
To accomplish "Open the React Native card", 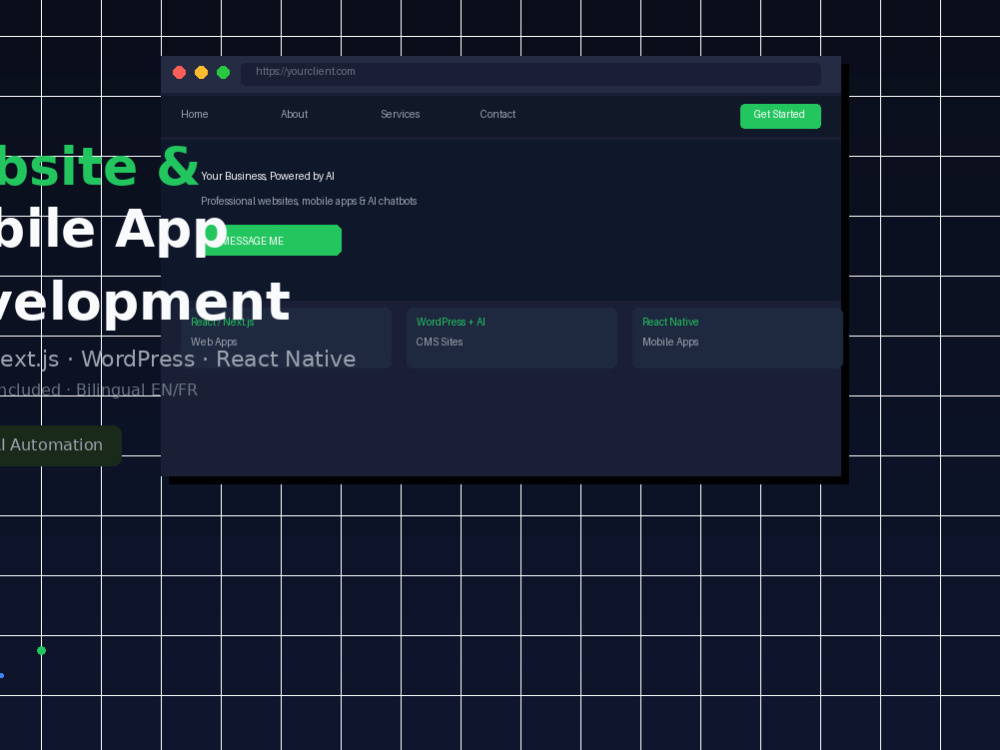I will point(737,338).
